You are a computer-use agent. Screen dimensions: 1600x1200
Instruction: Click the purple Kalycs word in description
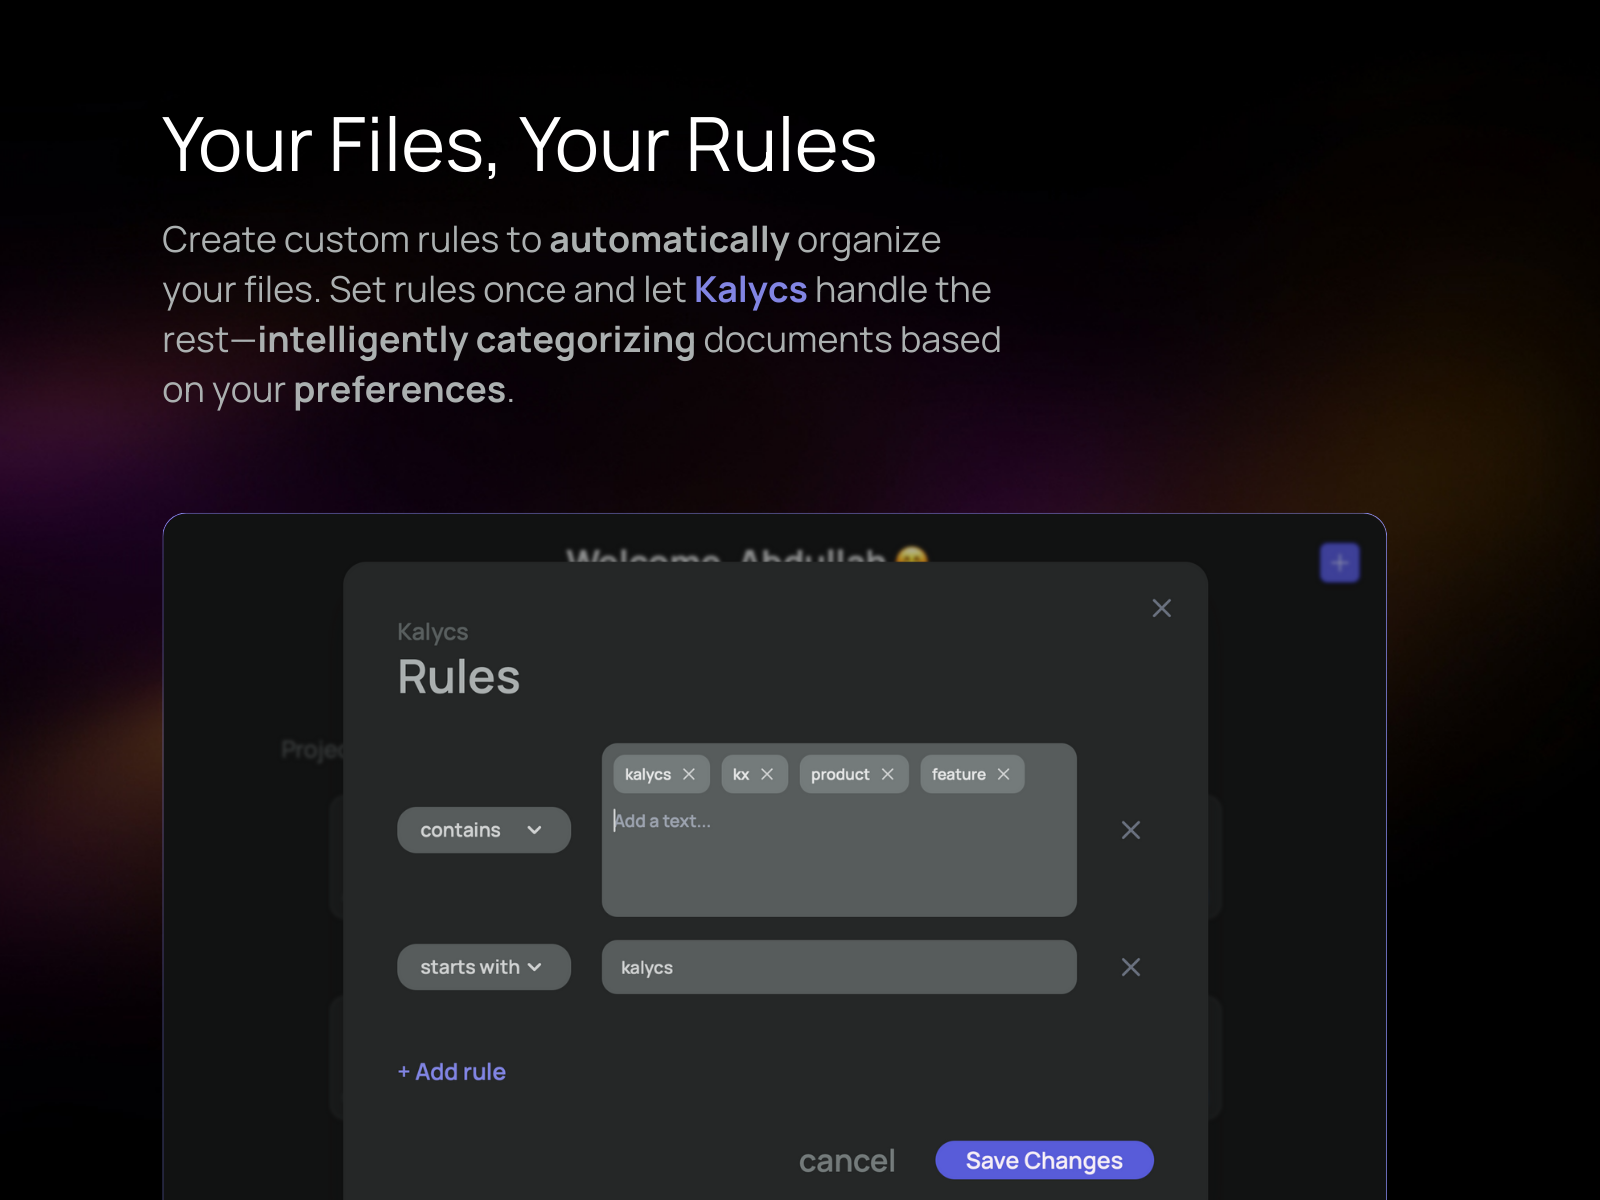tap(750, 290)
